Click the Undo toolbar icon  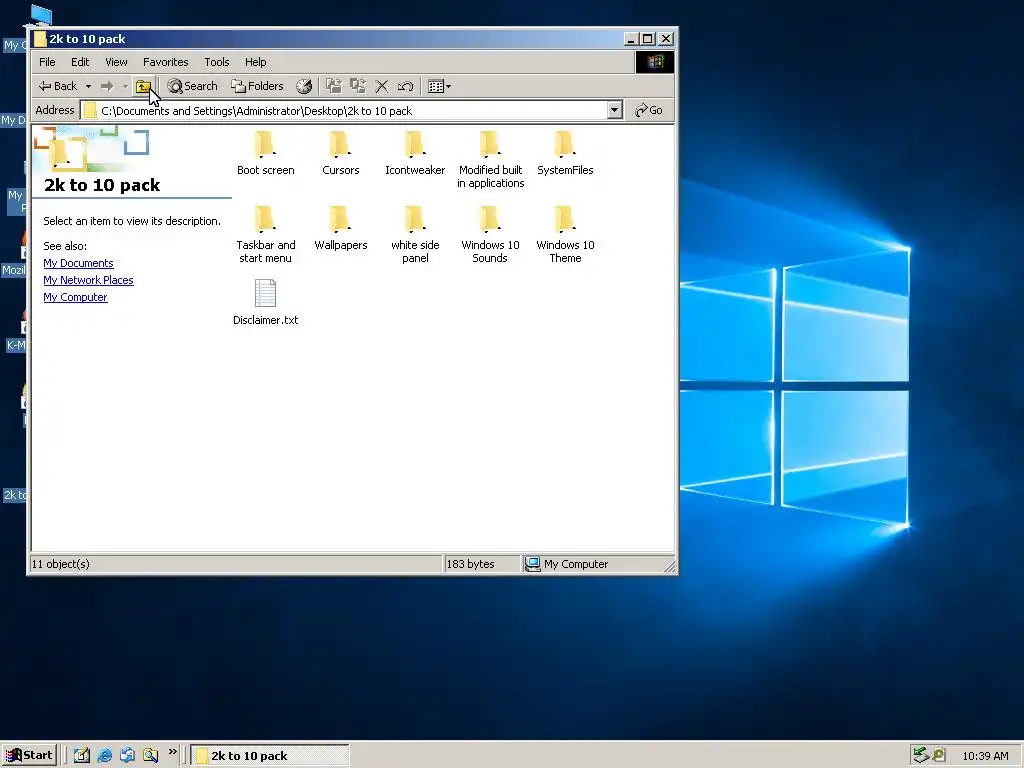point(406,86)
